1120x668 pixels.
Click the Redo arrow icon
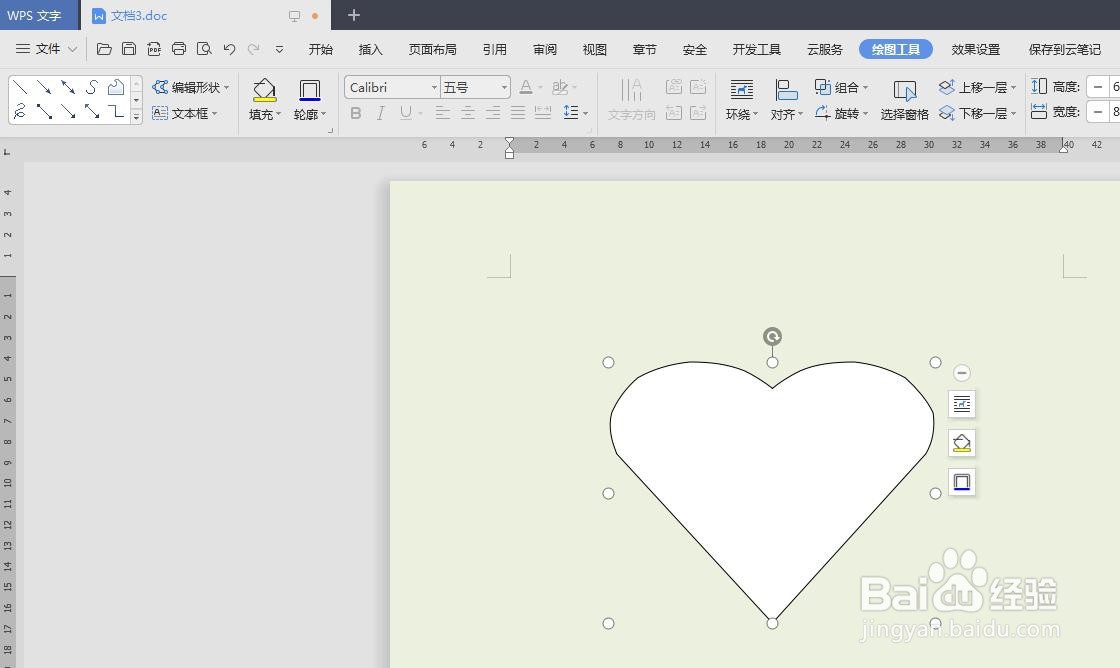254,49
